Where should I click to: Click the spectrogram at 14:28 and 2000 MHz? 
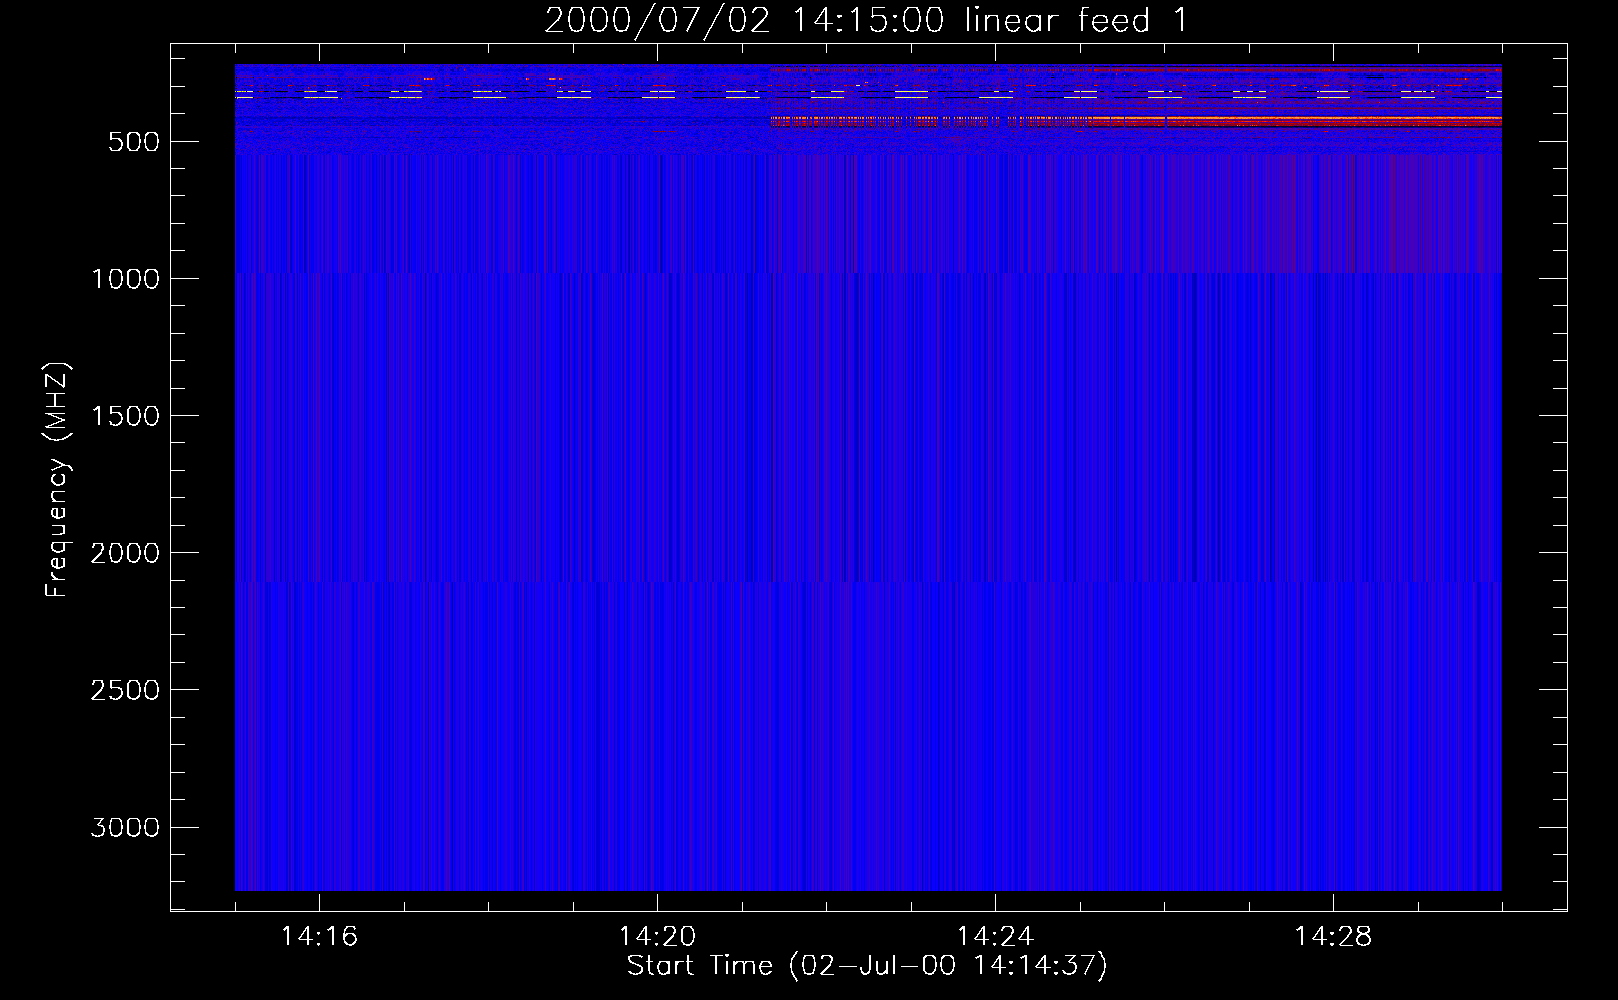(1333, 552)
